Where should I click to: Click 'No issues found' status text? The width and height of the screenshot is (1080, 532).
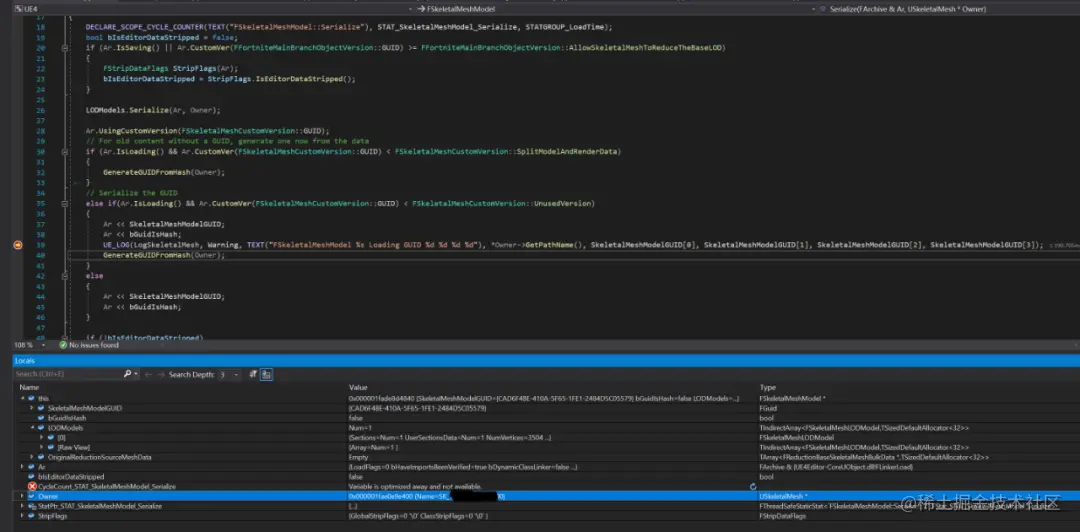click(94, 345)
